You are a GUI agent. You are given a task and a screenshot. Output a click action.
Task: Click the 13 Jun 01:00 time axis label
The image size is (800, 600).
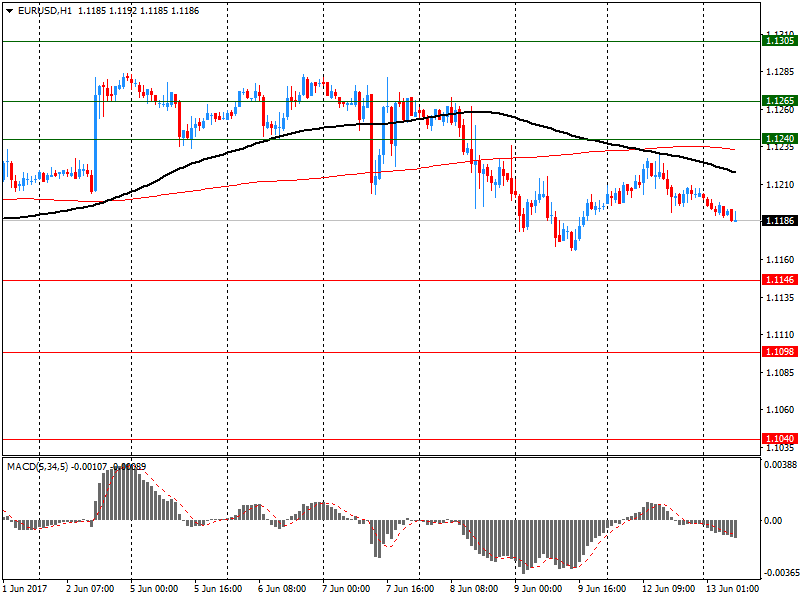click(732, 589)
